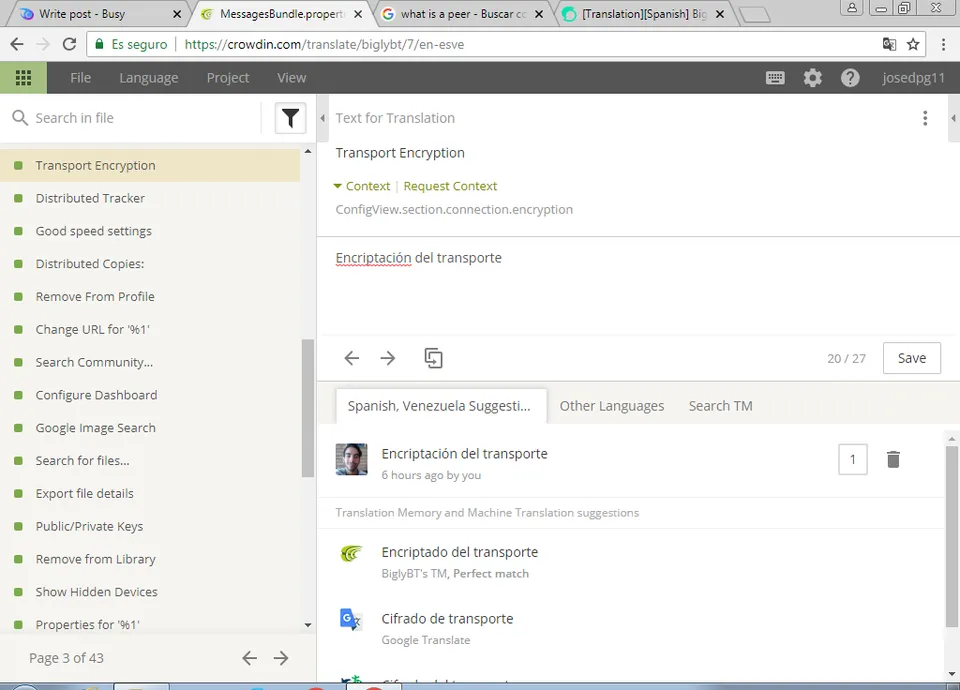This screenshot has width=960, height=690.
Task: Click the user avatar thumbnail in suggestion
Action: (x=351, y=459)
